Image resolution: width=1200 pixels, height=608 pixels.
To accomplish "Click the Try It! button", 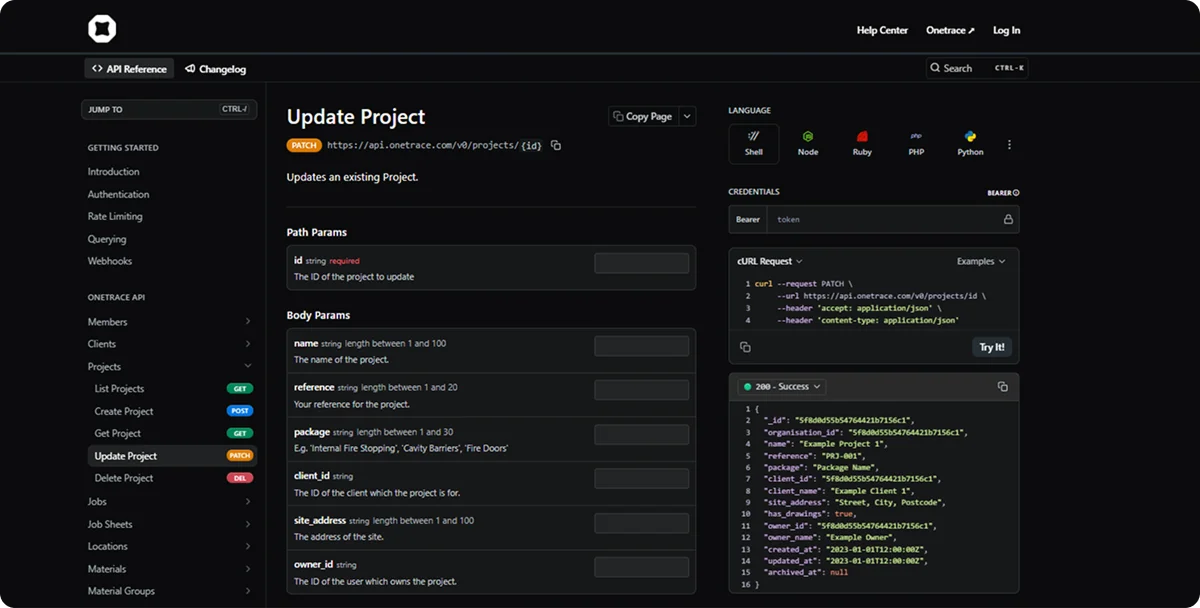I will point(992,347).
